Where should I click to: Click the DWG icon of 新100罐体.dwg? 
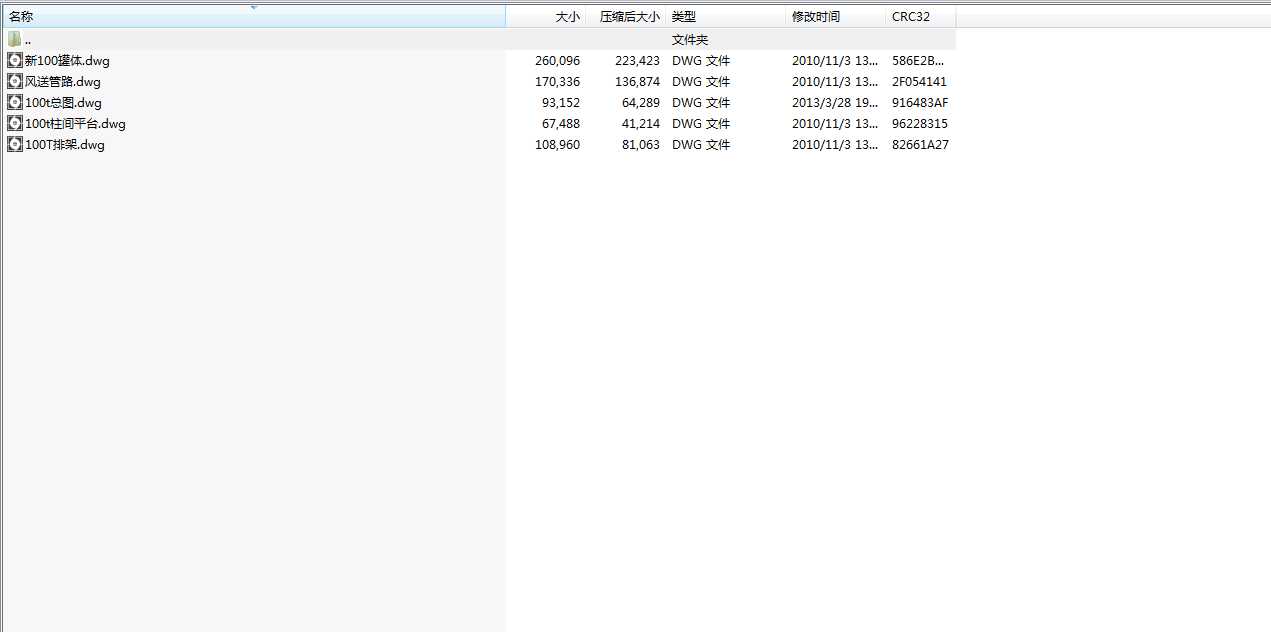(14, 60)
